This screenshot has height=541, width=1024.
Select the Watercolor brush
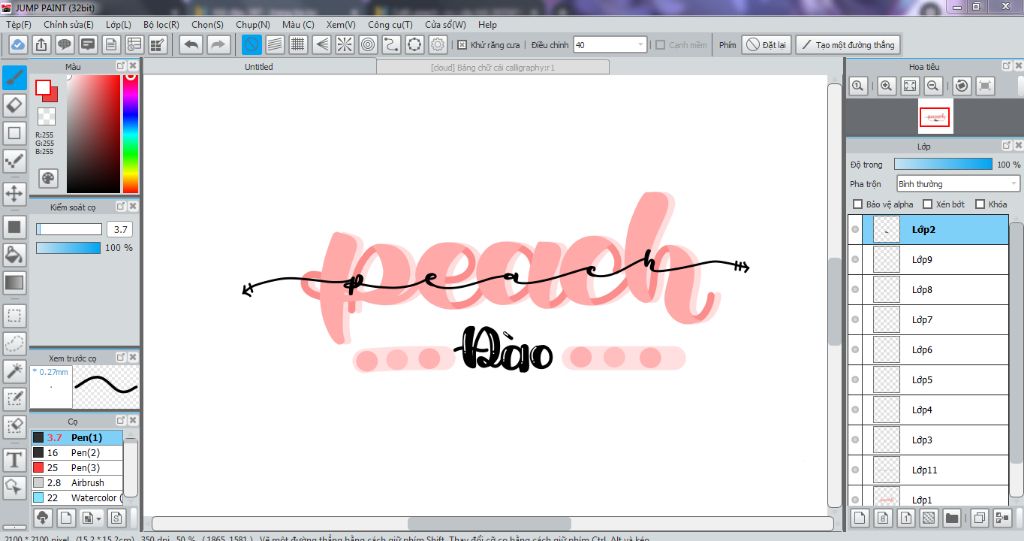[77, 498]
